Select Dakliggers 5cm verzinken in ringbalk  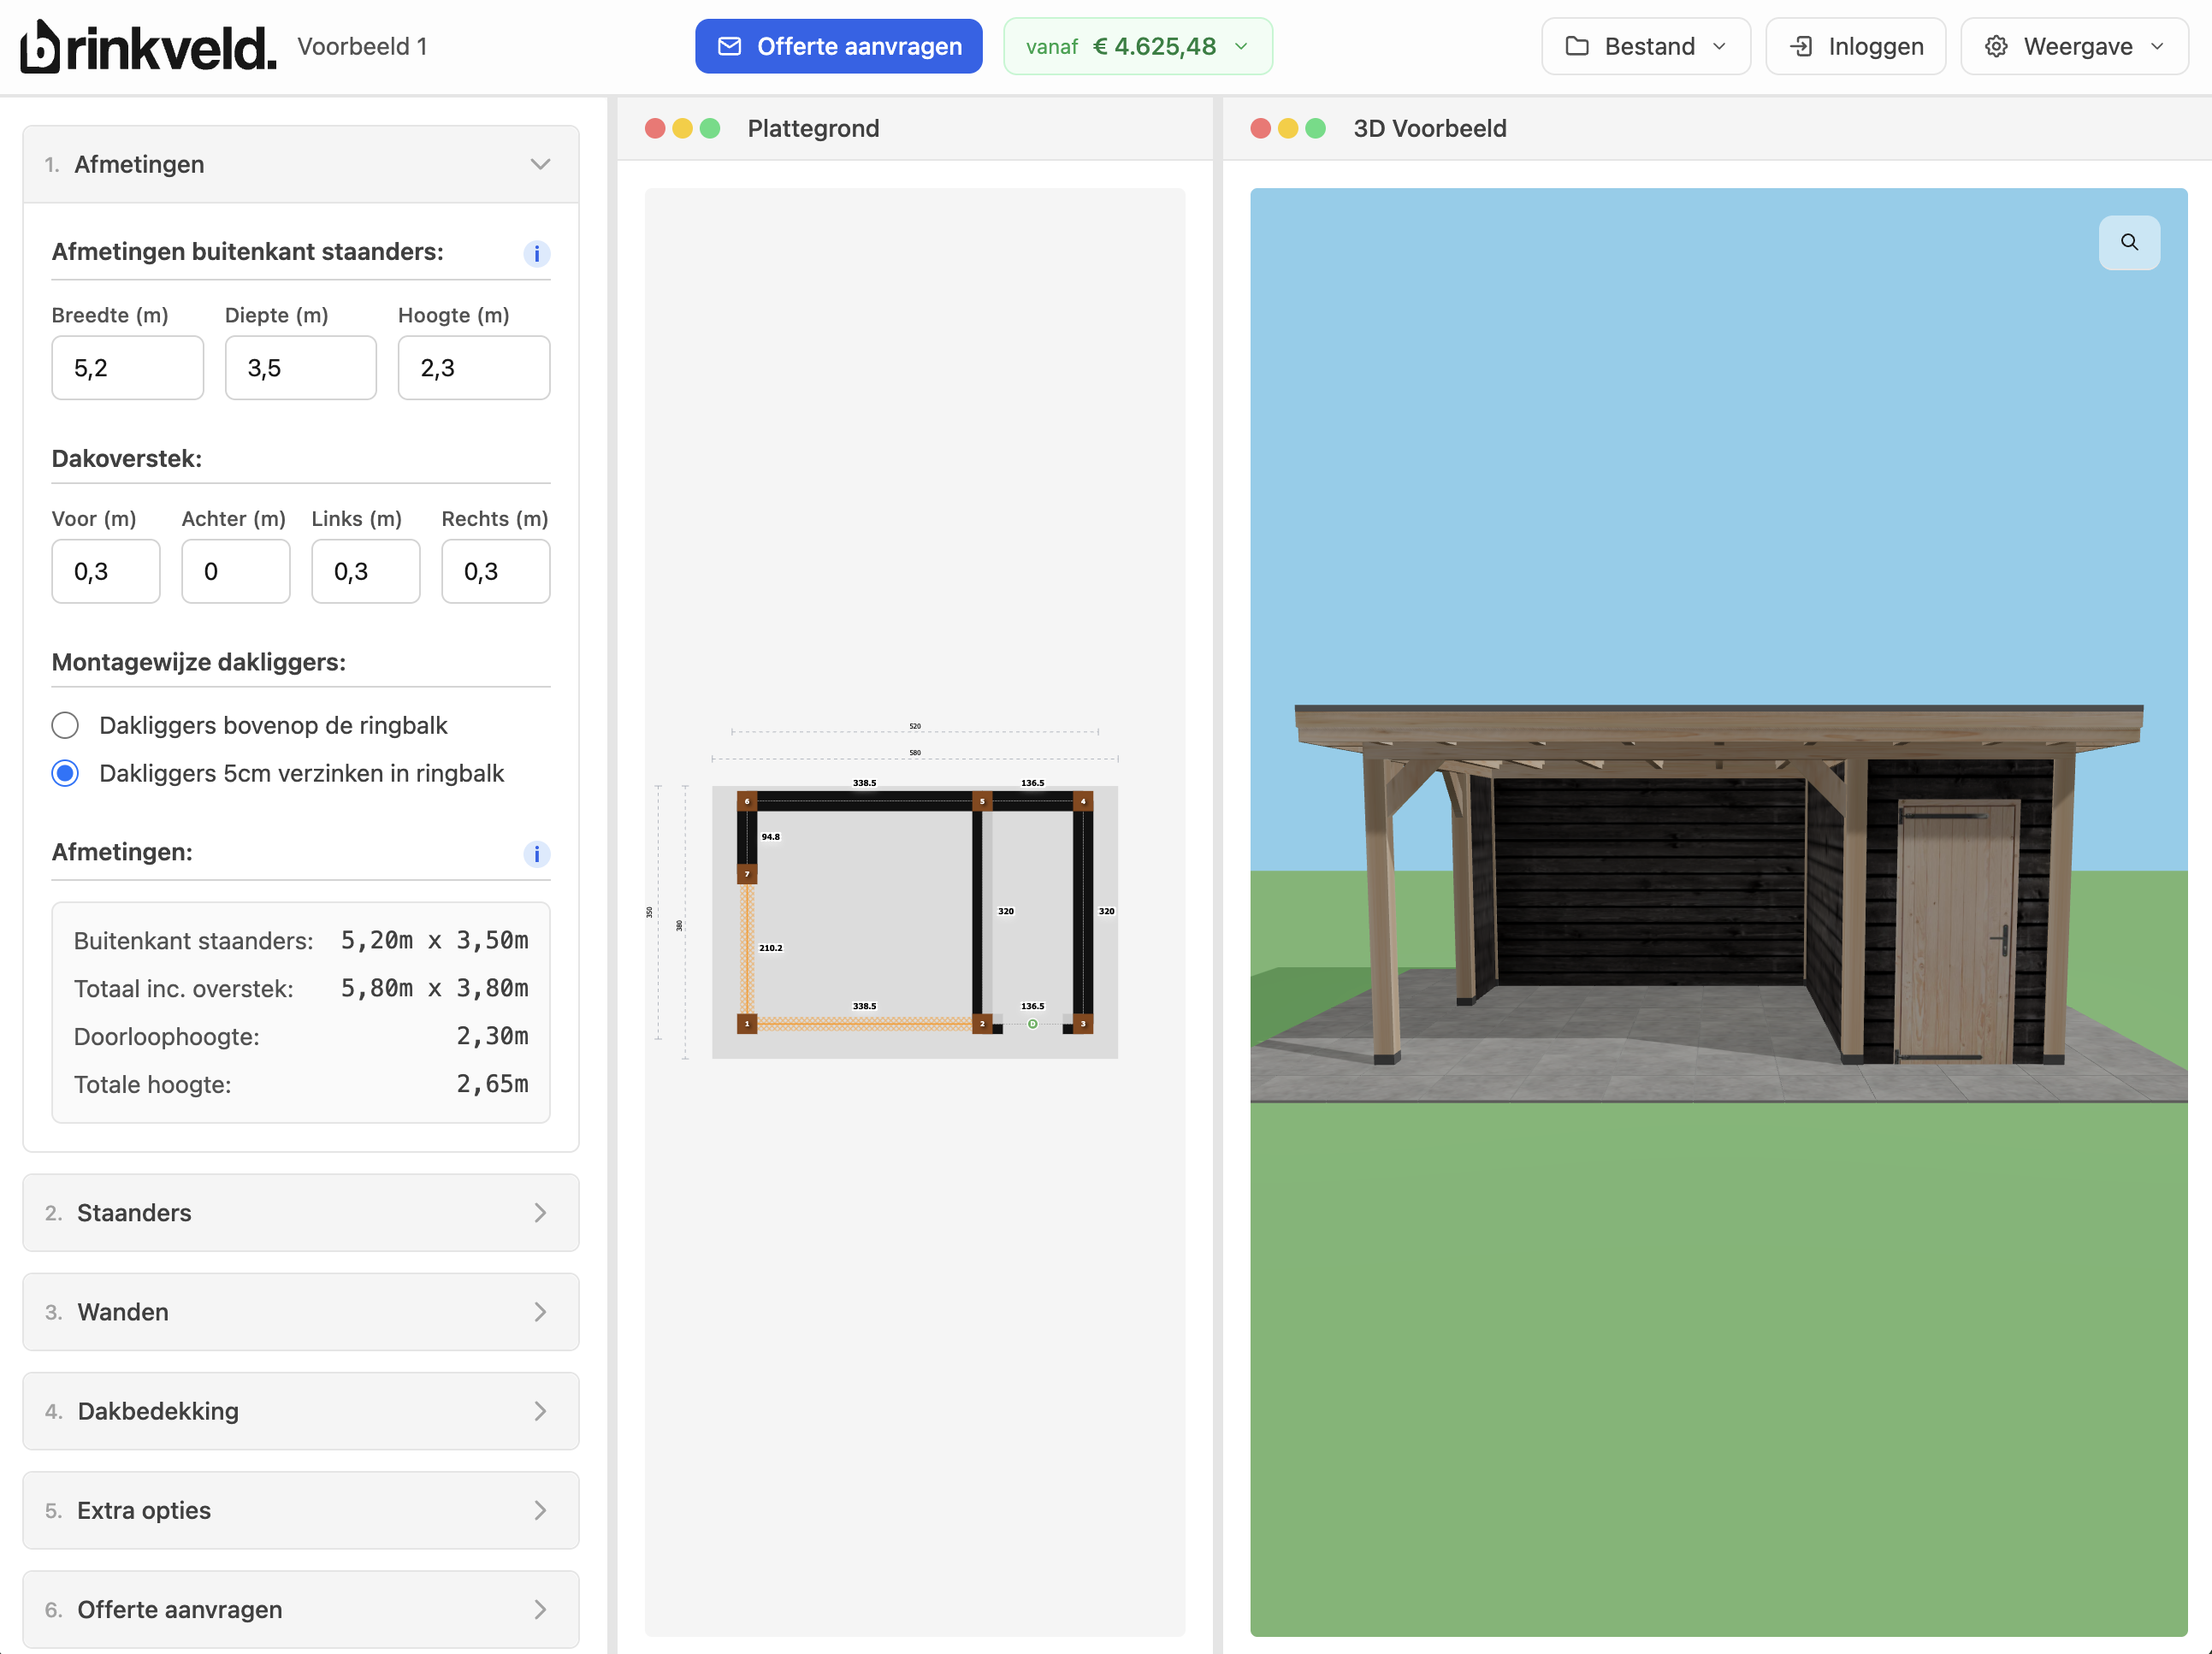(65, 773)
